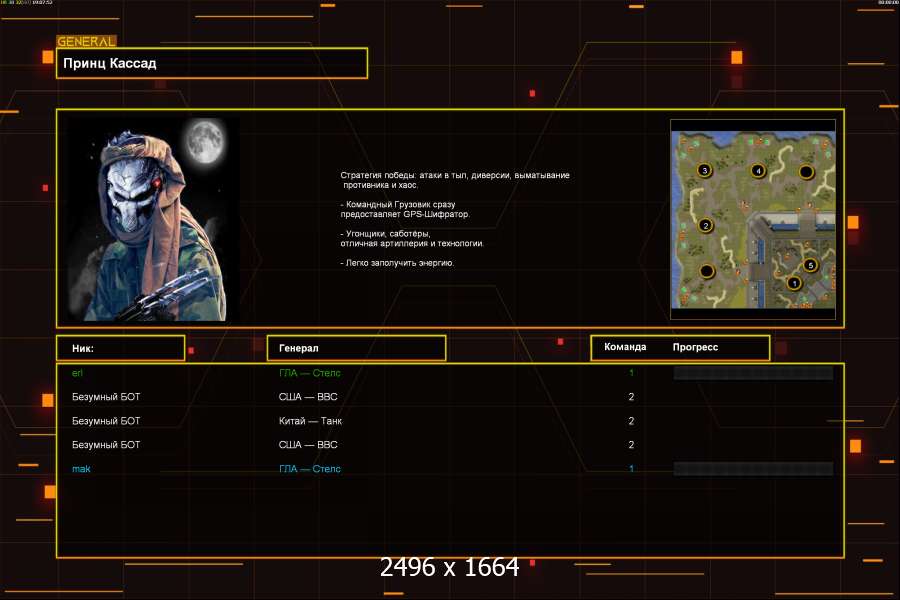900x600 pixels.
Task: Choose start position 5 marker on map
Action: tap(810, 265)
